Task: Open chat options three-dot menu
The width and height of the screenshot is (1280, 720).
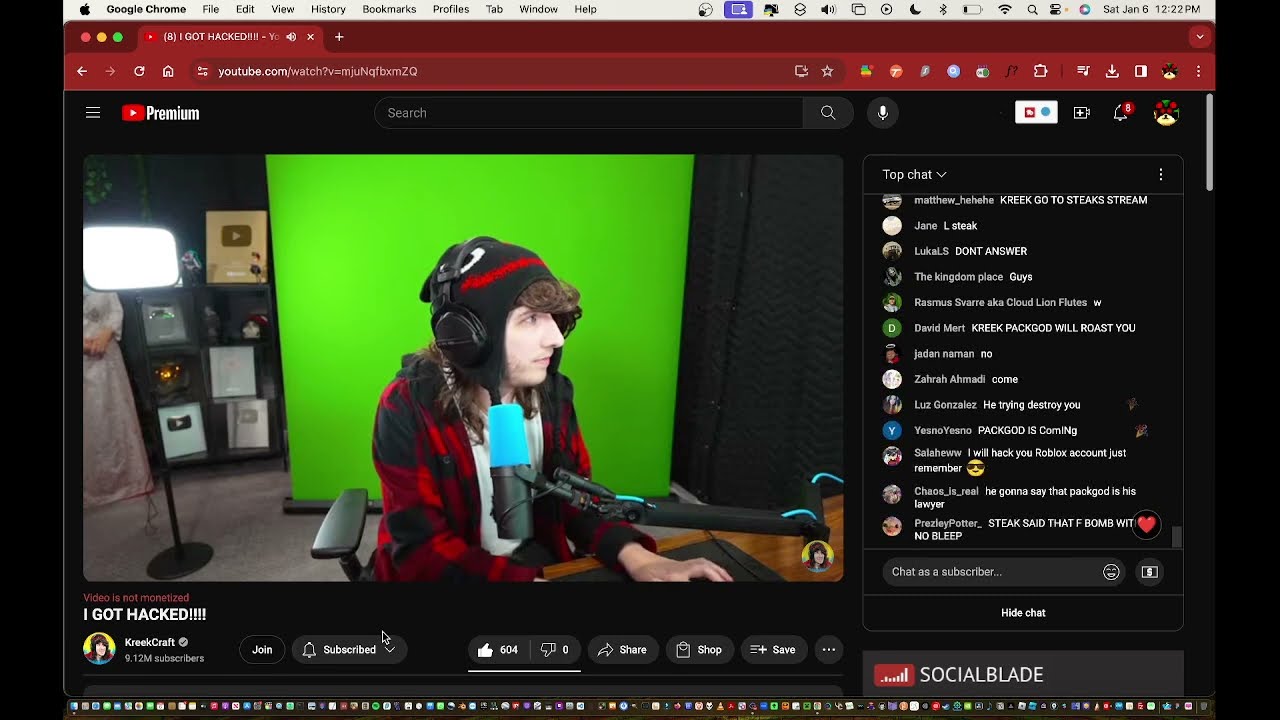Action: point(1160,174)
